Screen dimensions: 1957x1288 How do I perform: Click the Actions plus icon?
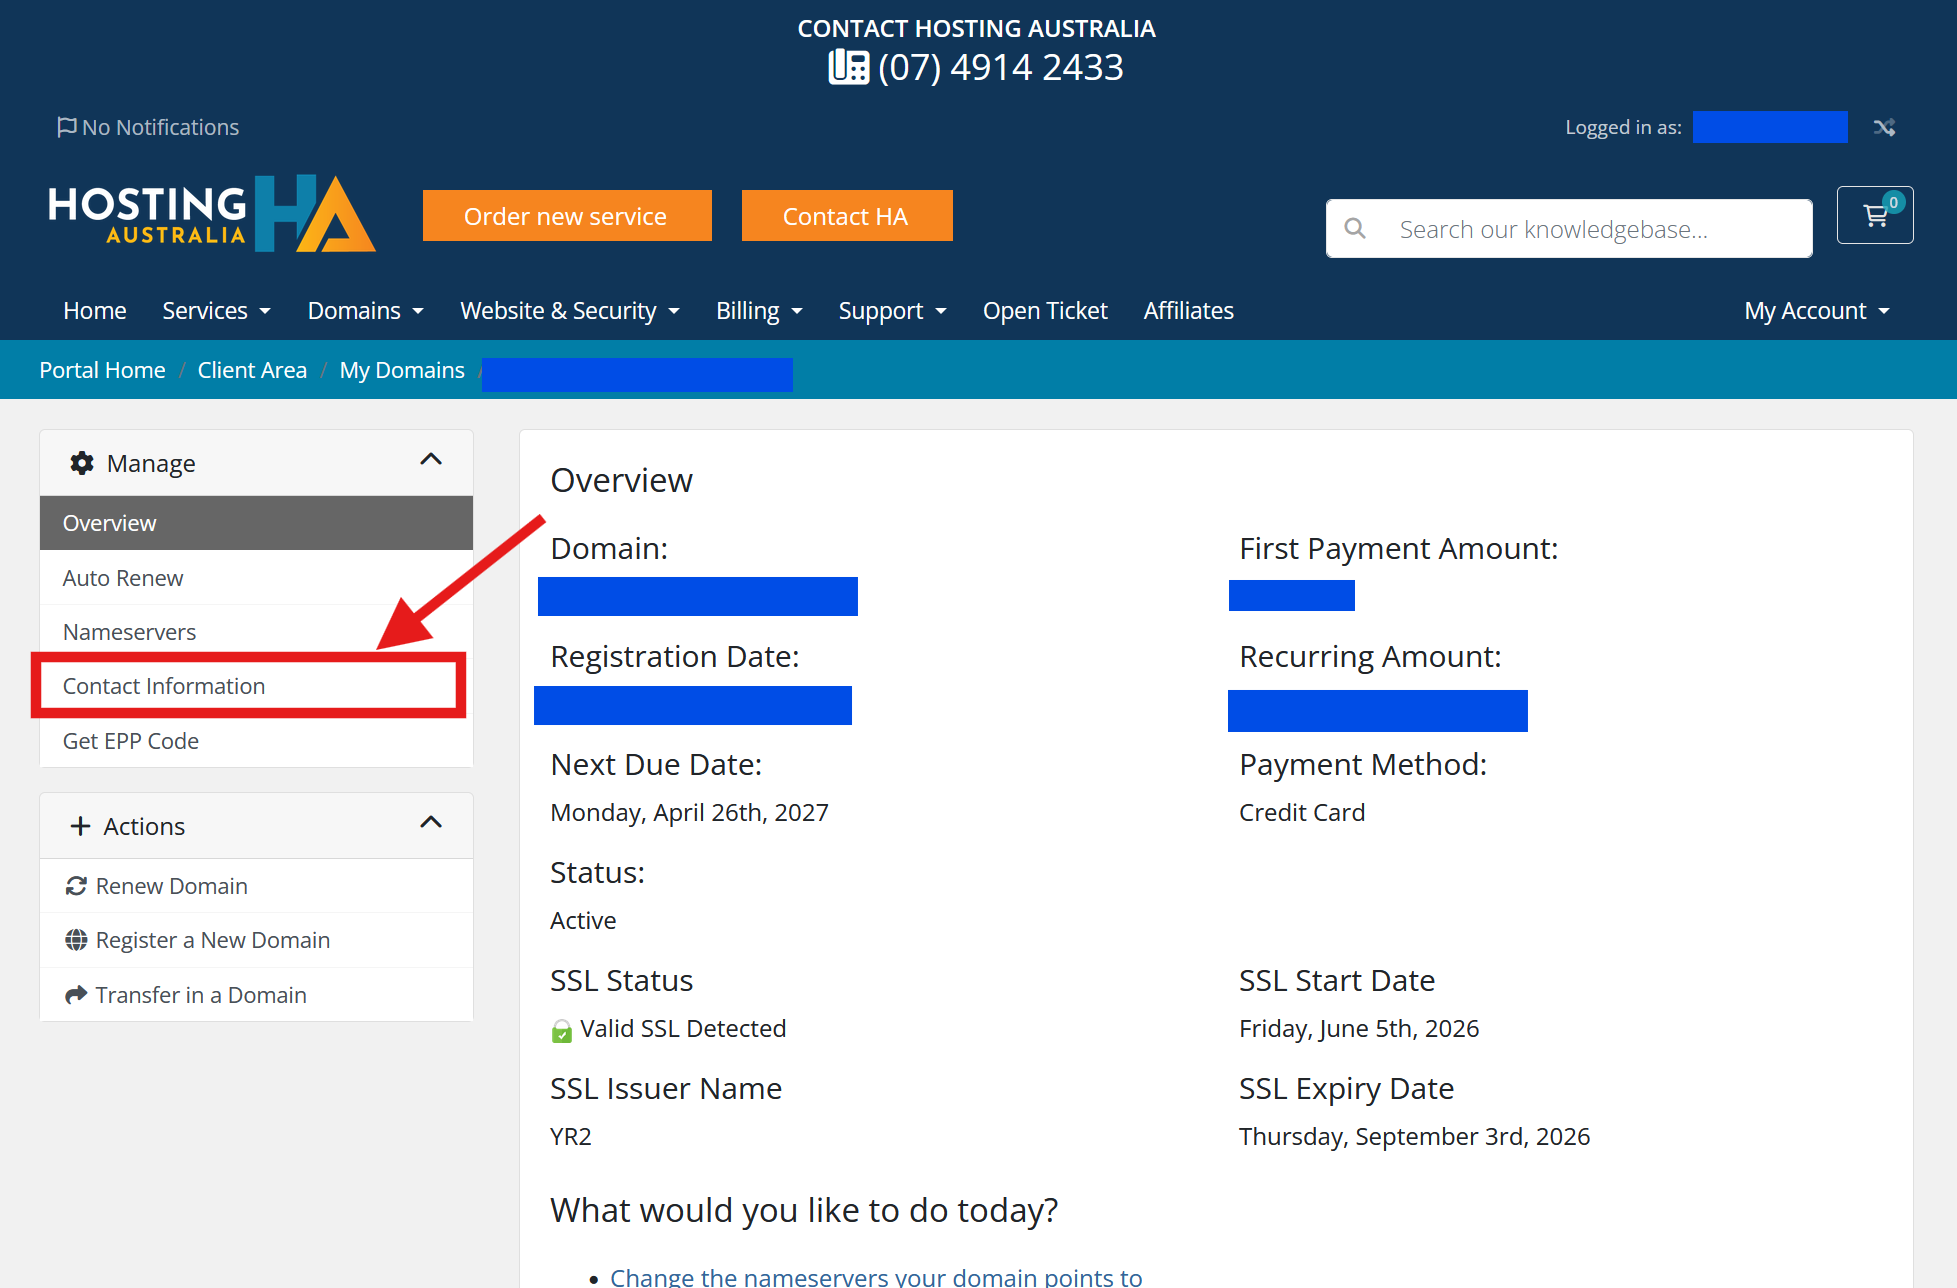click(80, 826)
